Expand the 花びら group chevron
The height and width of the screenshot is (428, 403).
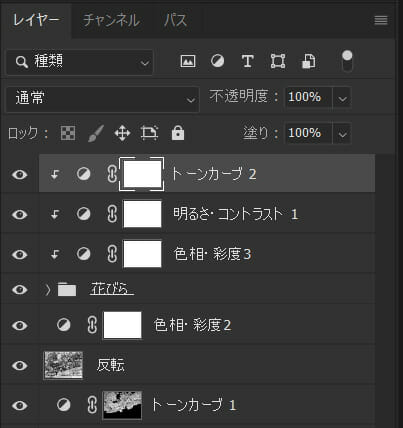tap(48, 290)
